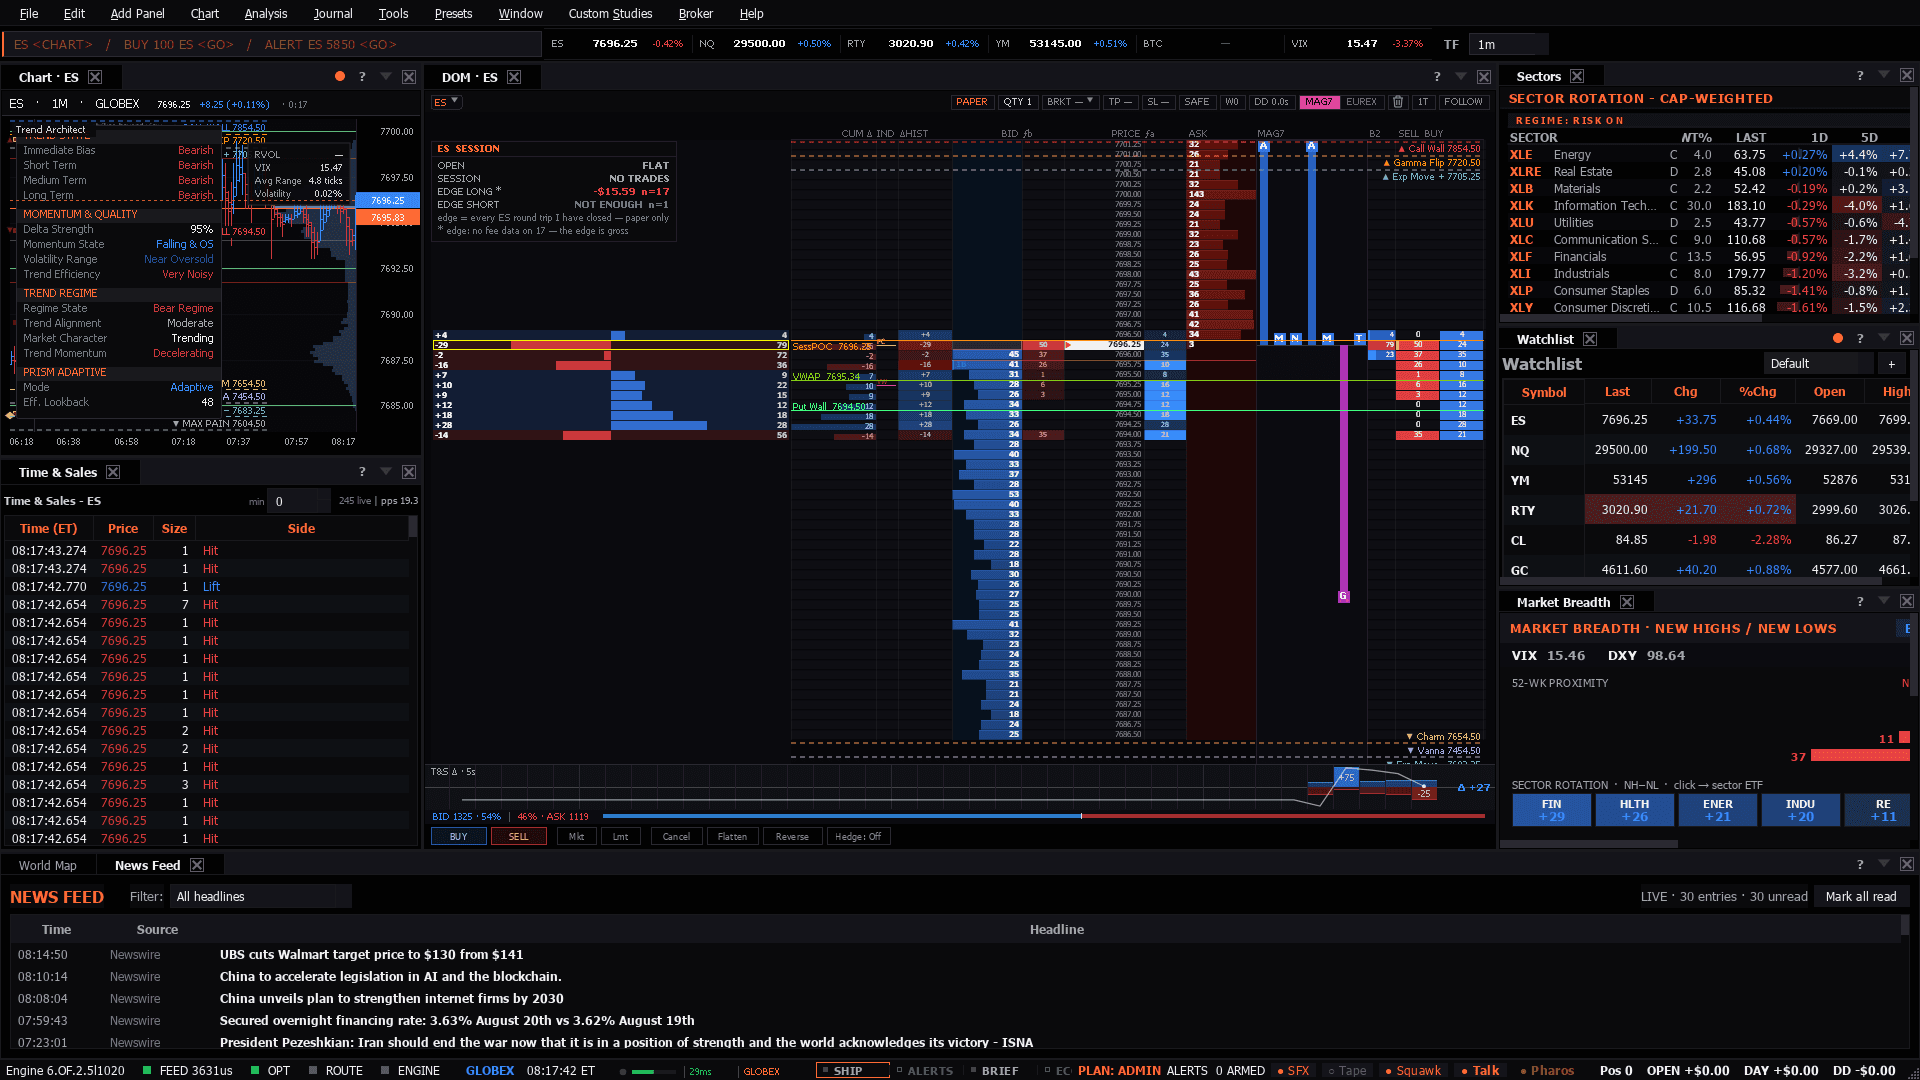1920x1080 pixels.
Task: Expand Chart ES panel options arrow
Action: [386, 77]
